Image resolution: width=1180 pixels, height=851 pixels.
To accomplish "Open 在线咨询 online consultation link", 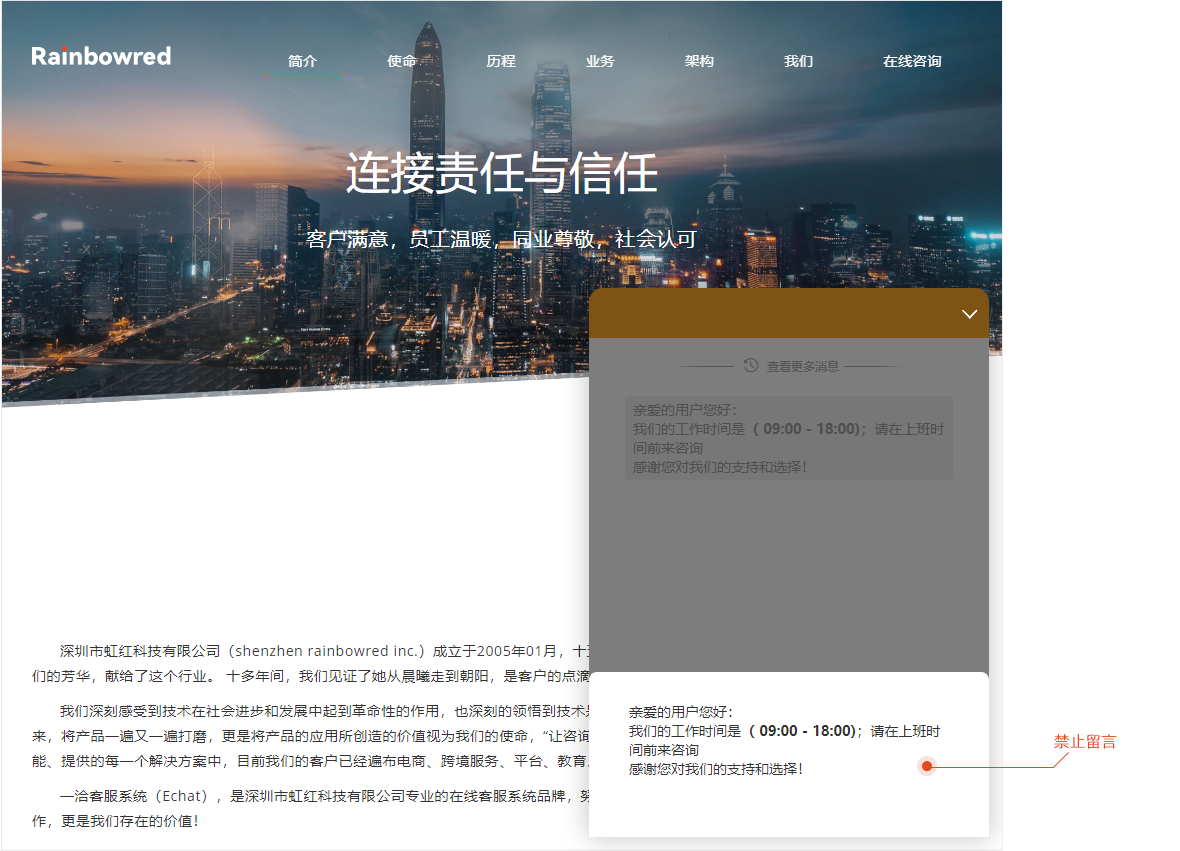I will (912, 61).
